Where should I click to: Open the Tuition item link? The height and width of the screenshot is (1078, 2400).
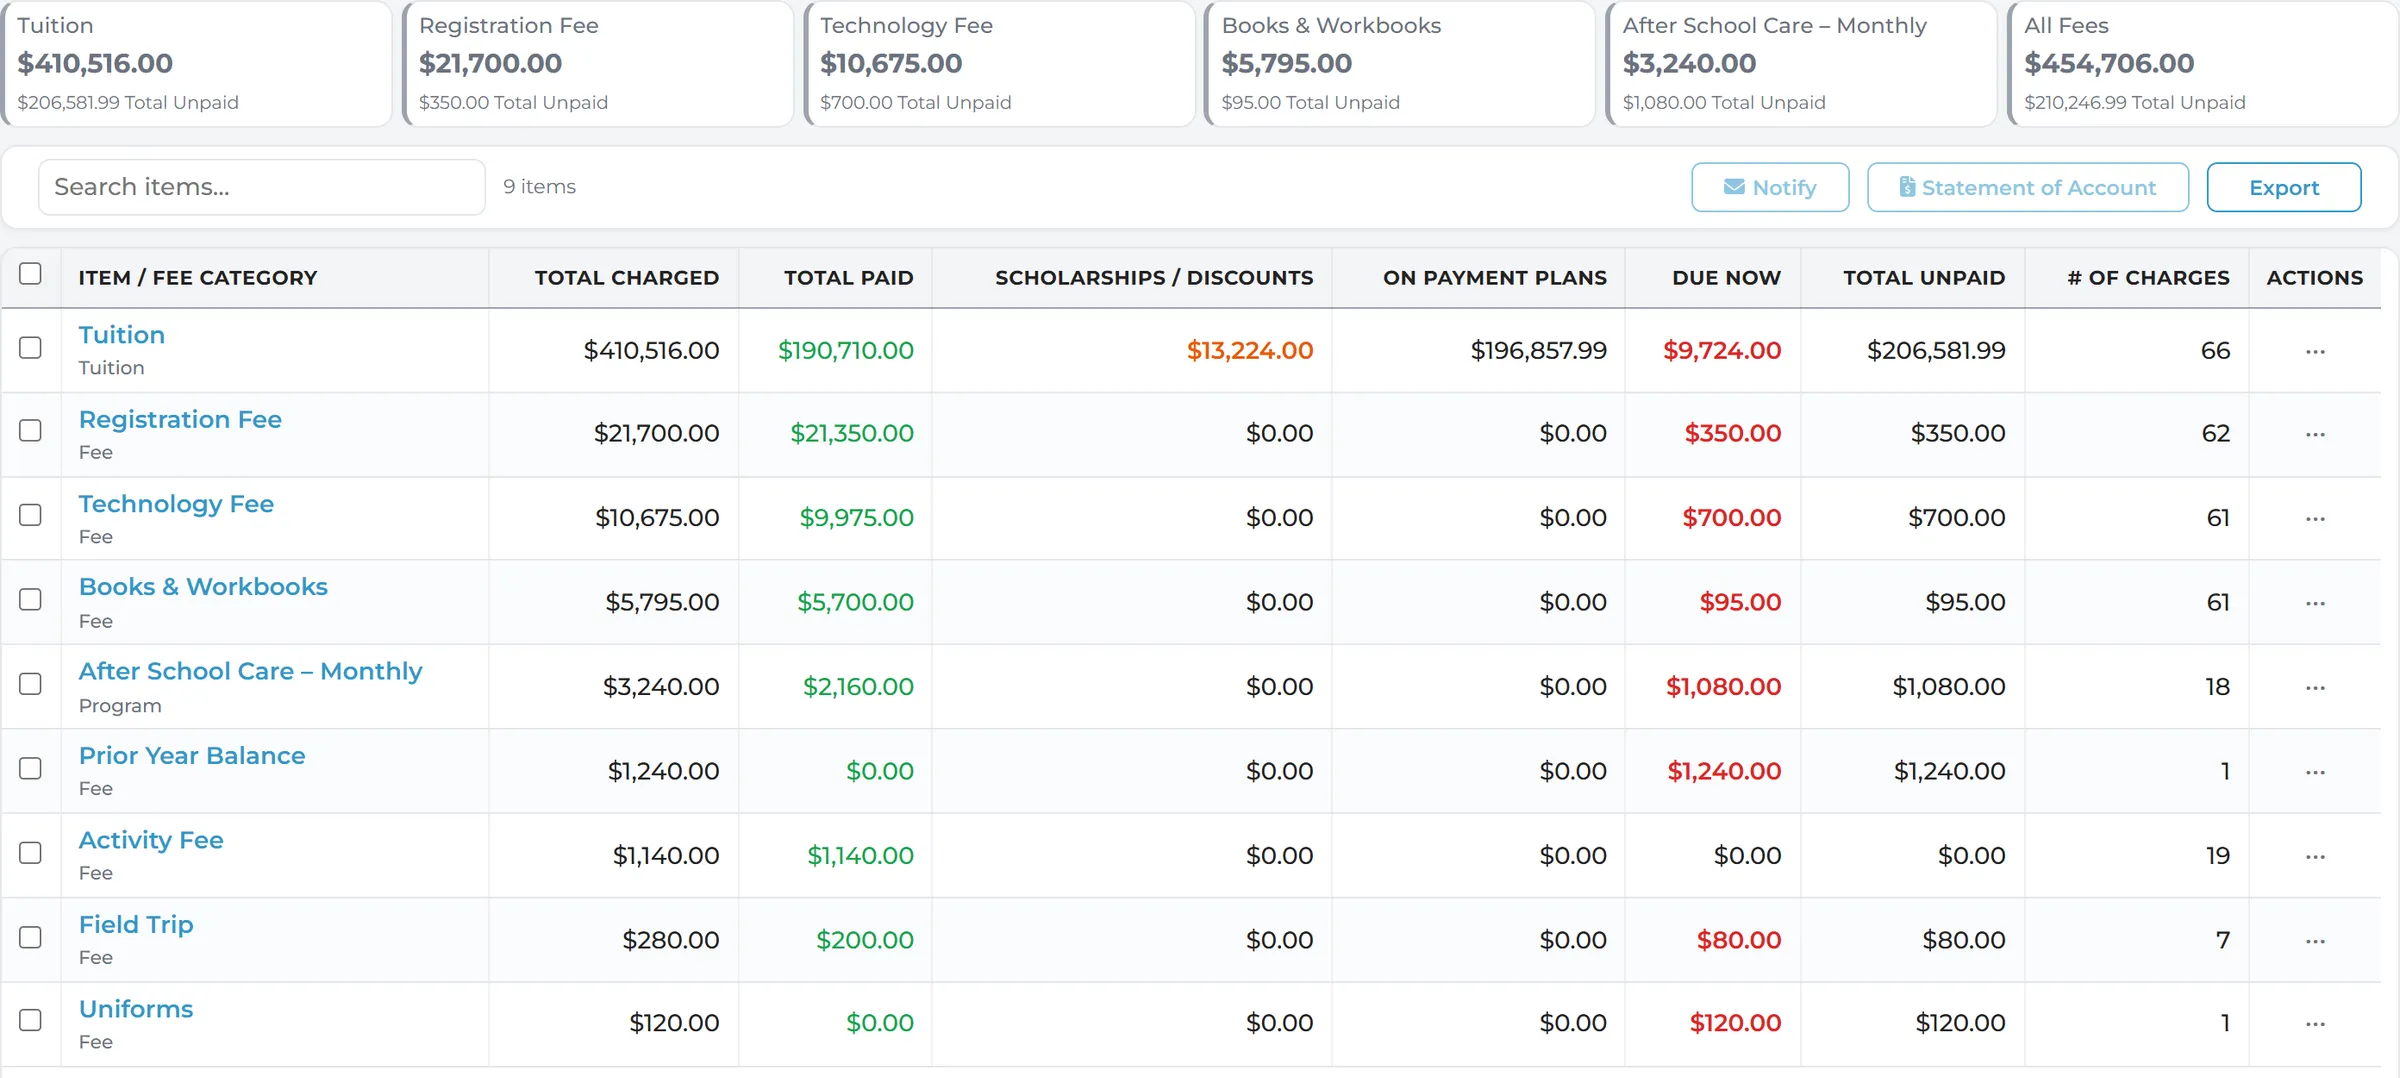(122, 335)
